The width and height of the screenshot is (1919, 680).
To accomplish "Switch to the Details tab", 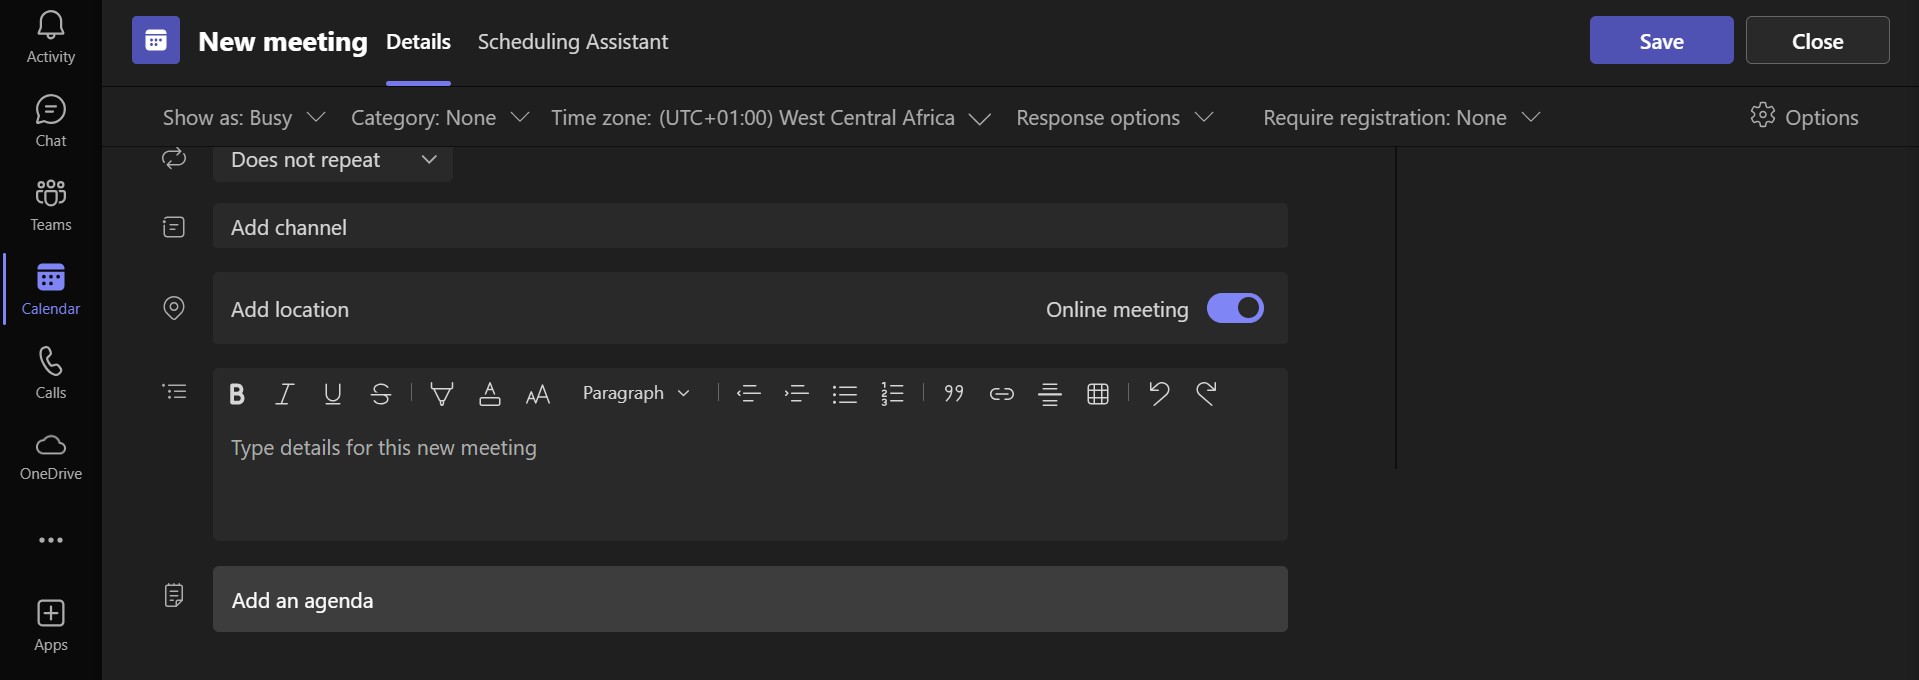I will pos(418,42).
